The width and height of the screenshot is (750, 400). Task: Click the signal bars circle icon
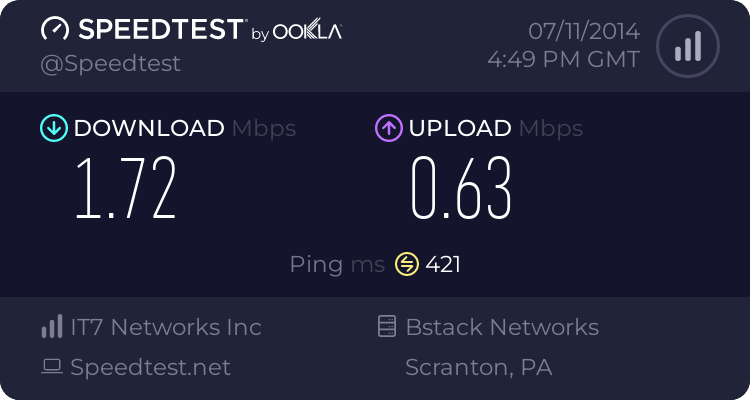(686, 46)
